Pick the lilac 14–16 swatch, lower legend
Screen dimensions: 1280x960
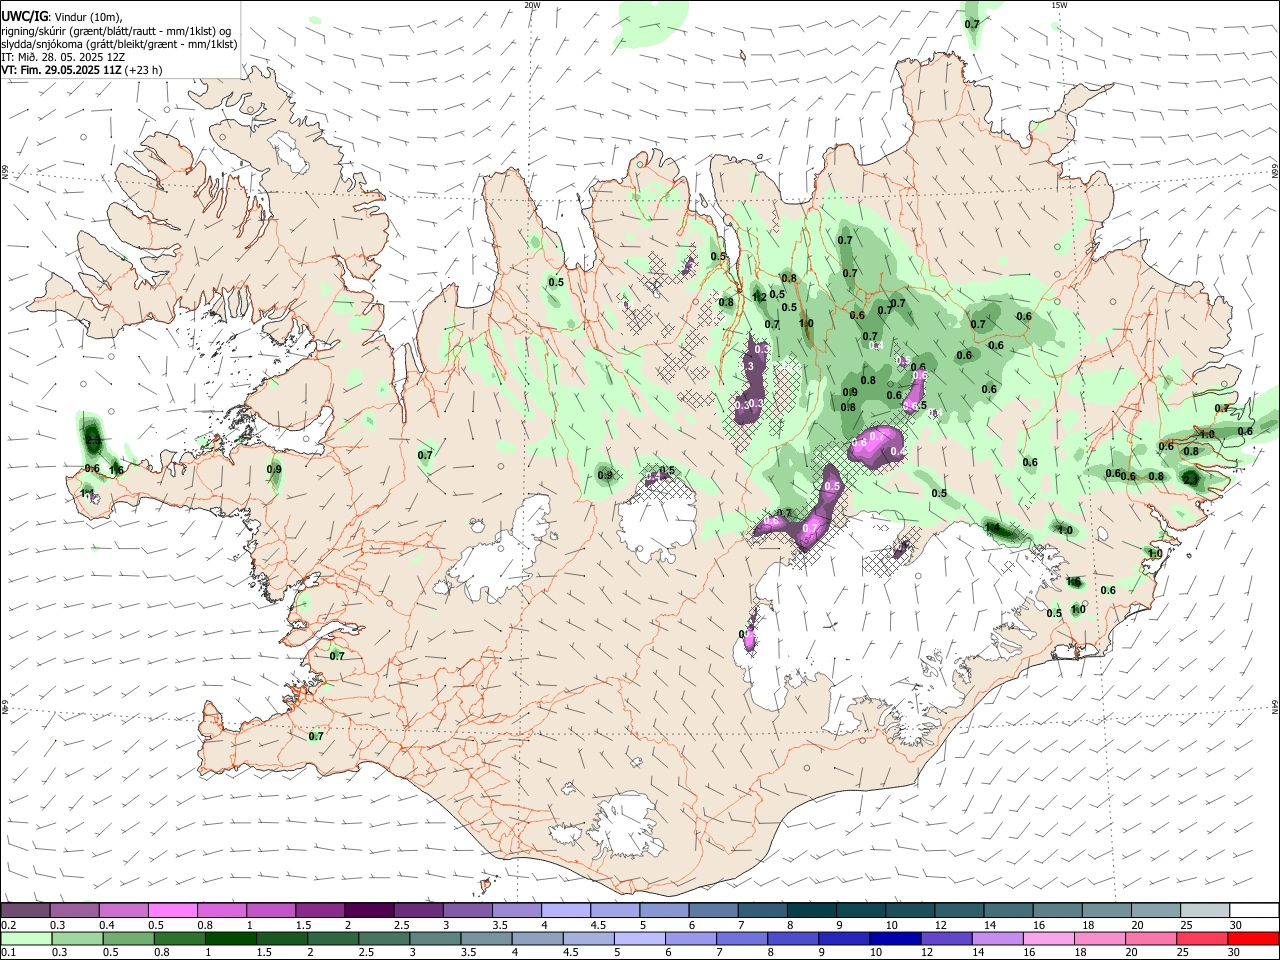point(998,938)
